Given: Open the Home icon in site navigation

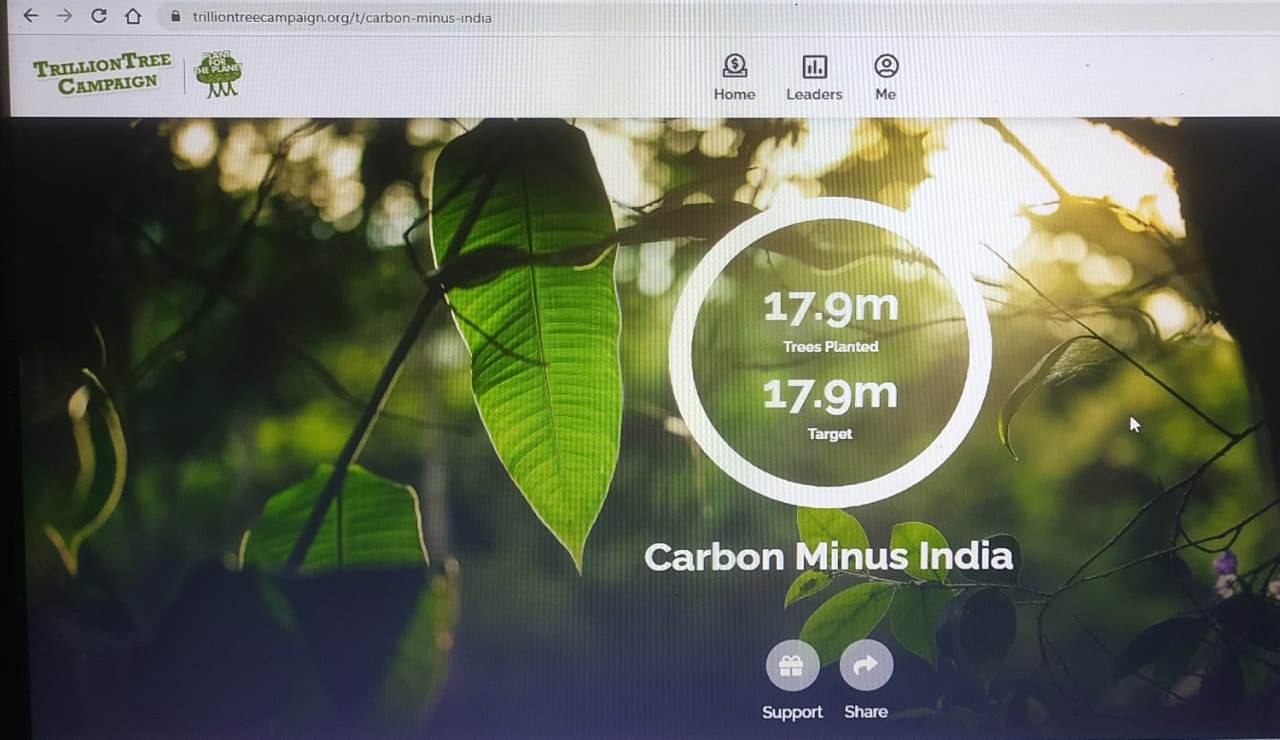Looking at the screenshot, I should [735, 66].
